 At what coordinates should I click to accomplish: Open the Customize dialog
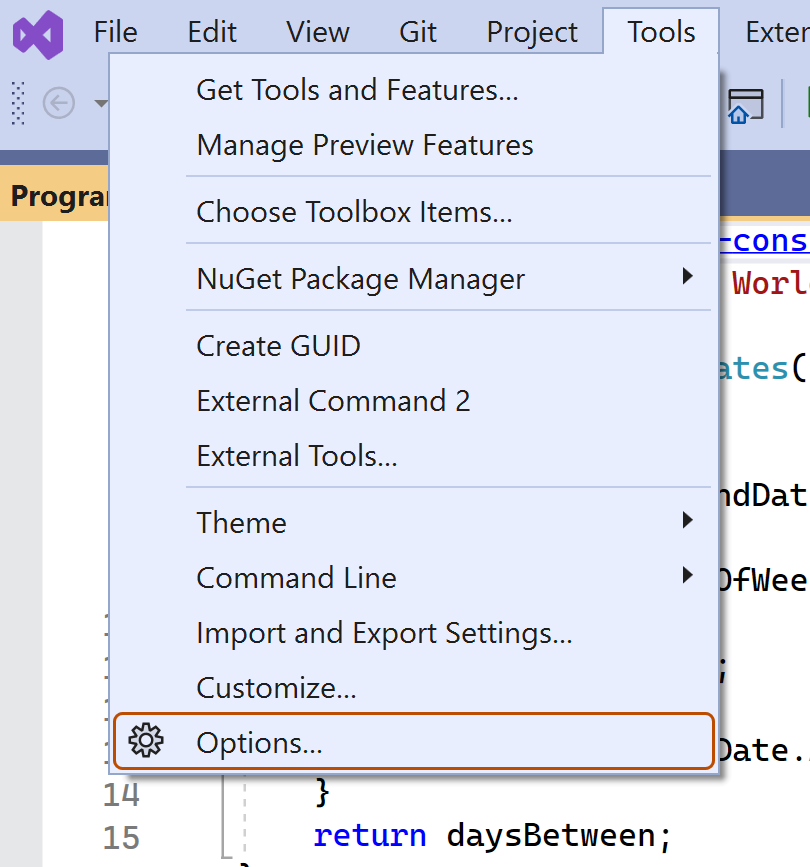272,688
